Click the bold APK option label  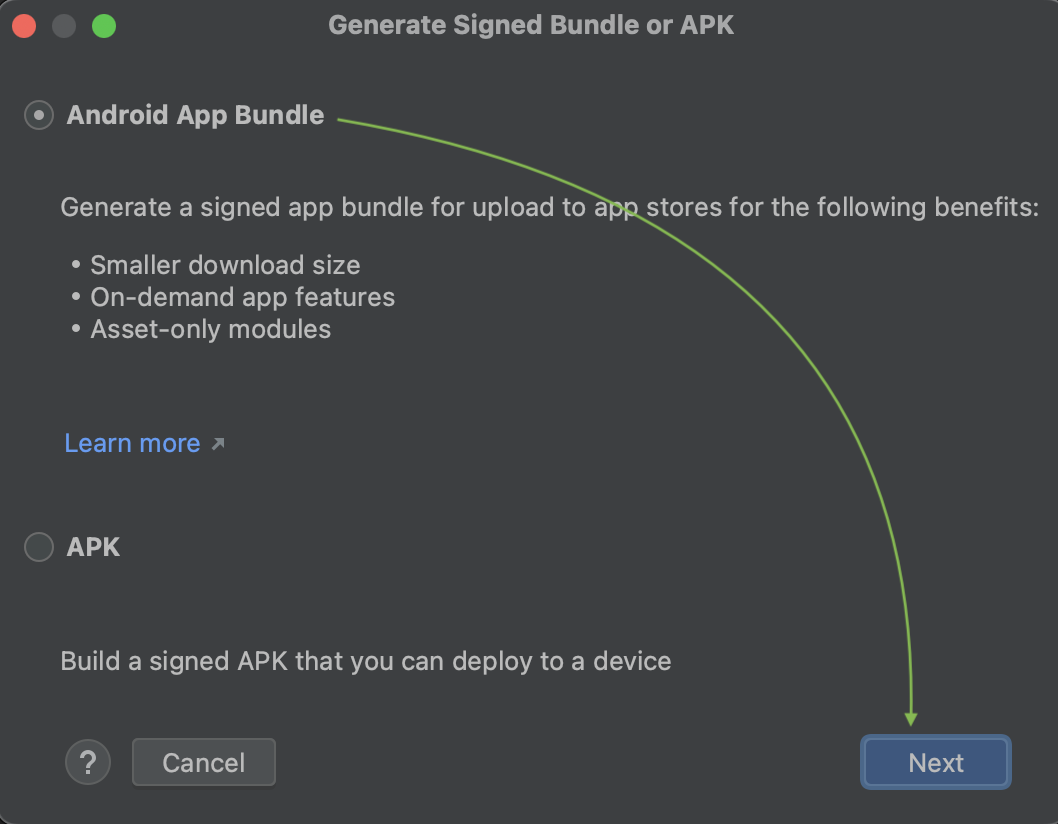93,547
